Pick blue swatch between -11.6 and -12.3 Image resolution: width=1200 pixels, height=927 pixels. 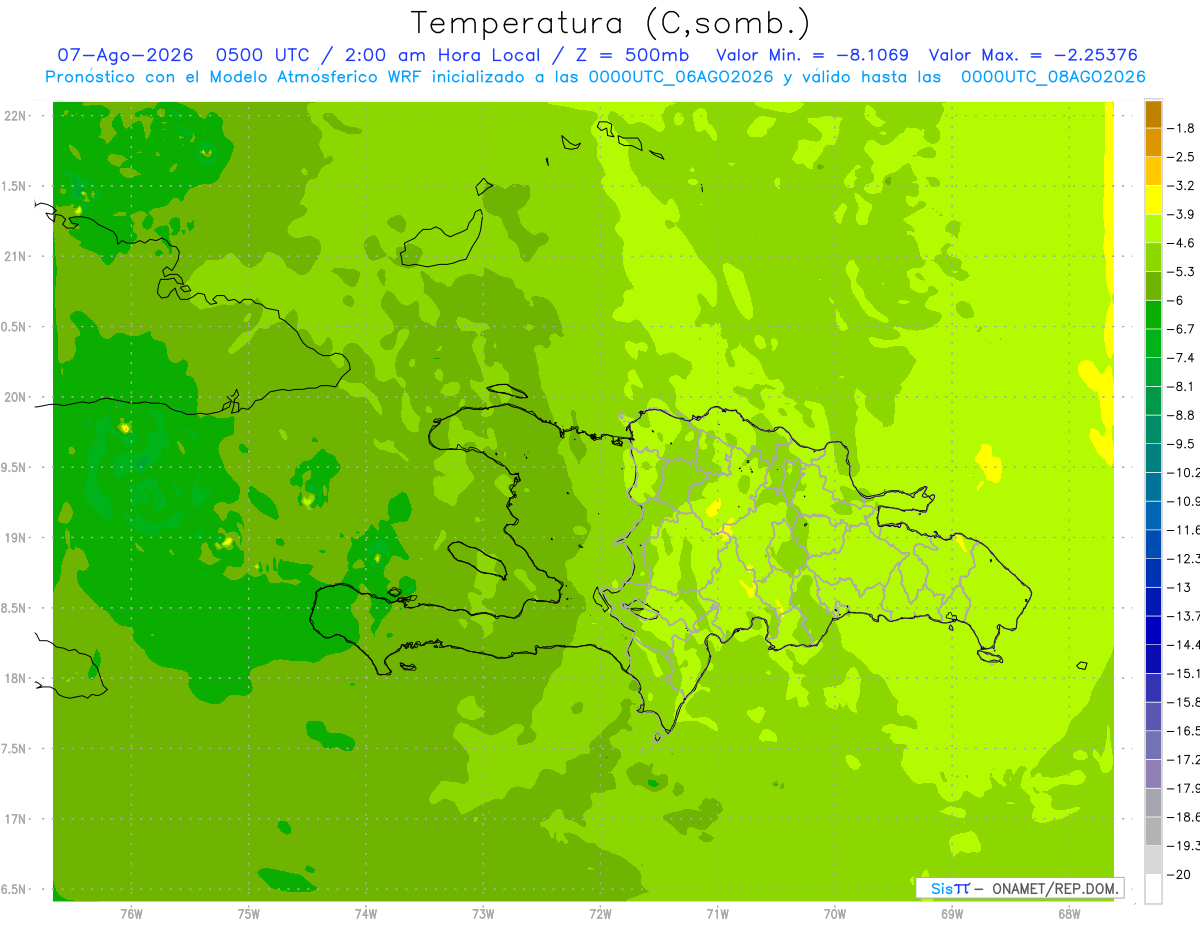pos(1153,544)
